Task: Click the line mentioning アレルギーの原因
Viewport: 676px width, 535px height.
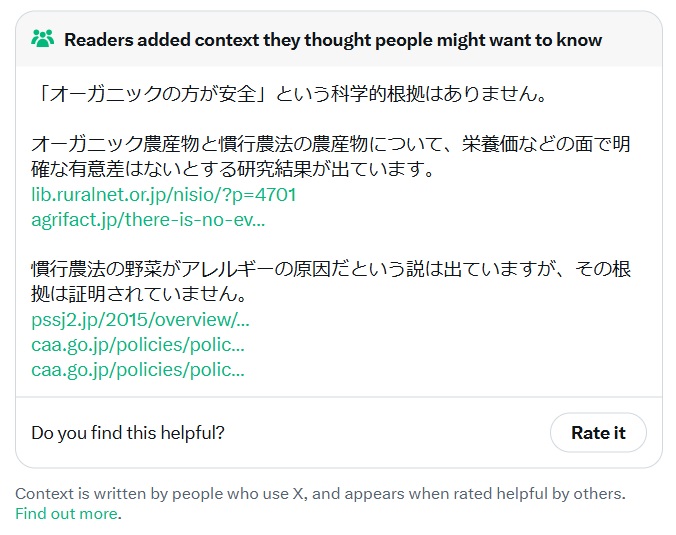Action: click(x=331, y=269)
